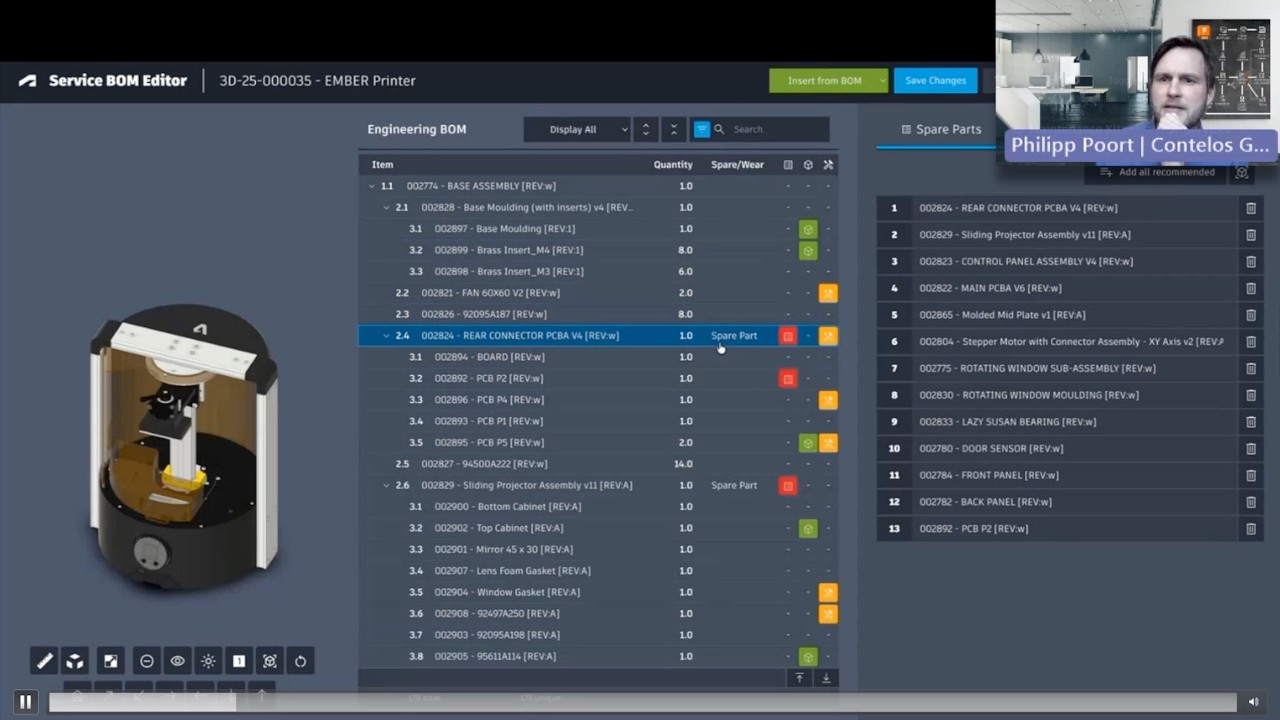This screenshot has width=1280, height=720.
Task: Click the columns header icon
Action: click(788, 165)
